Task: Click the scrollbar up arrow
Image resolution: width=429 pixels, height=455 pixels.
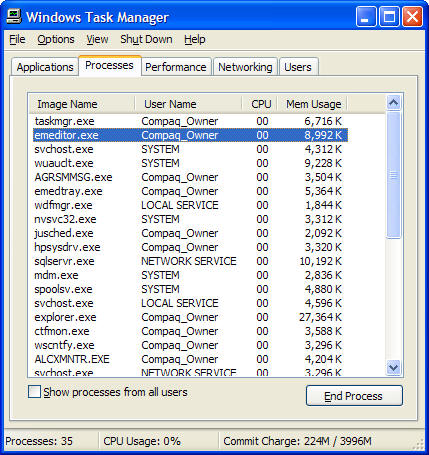Action: point(393,103)
